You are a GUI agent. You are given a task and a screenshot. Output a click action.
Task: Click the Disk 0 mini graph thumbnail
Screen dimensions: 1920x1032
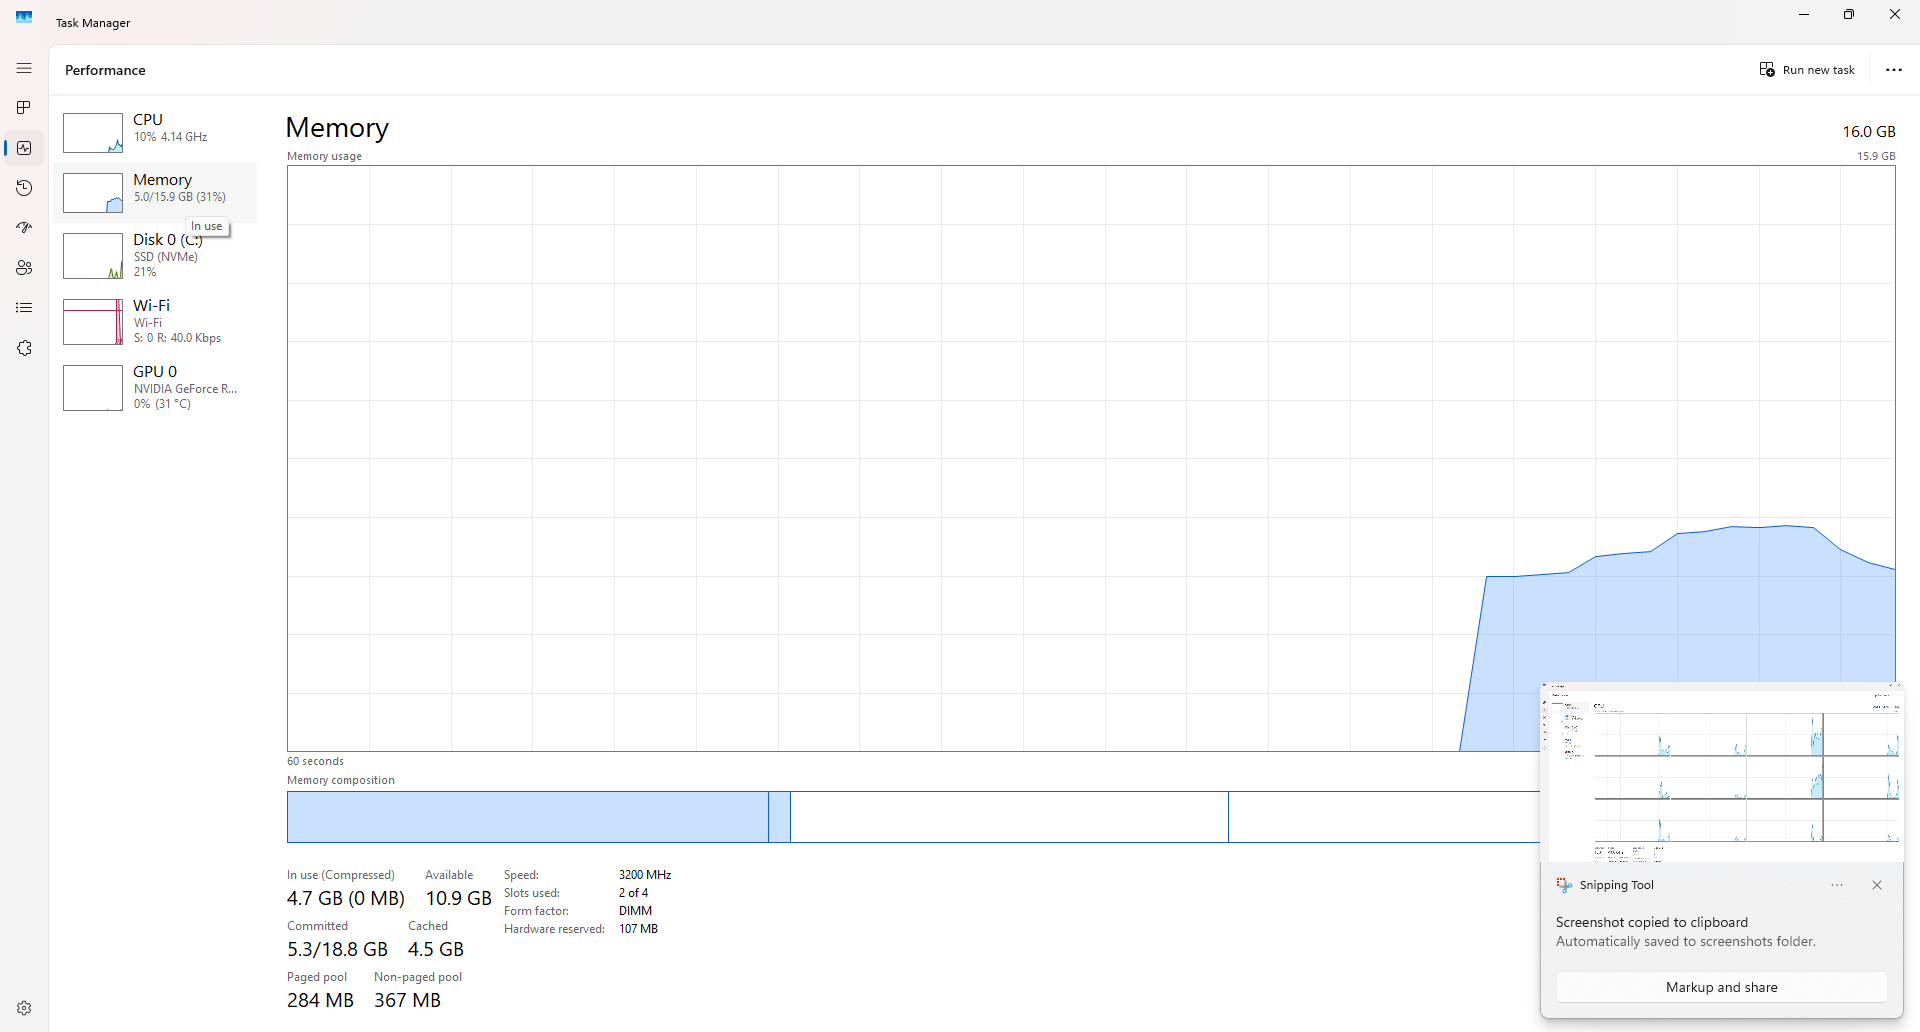coord(93,256)
